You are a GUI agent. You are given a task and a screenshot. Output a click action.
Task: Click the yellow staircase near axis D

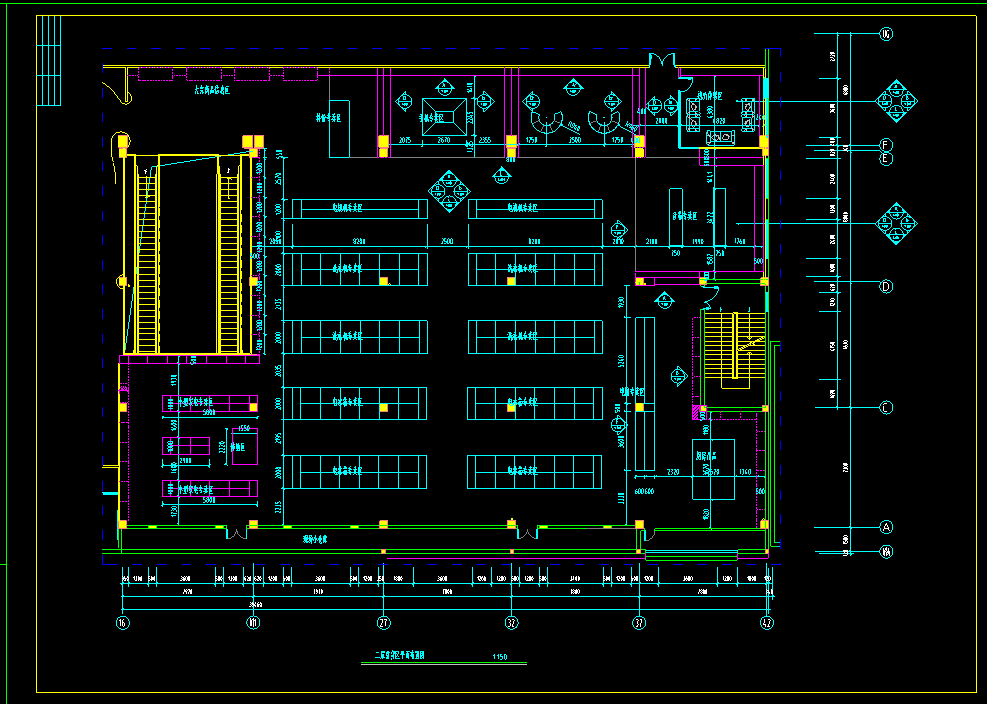click(735, 350)
